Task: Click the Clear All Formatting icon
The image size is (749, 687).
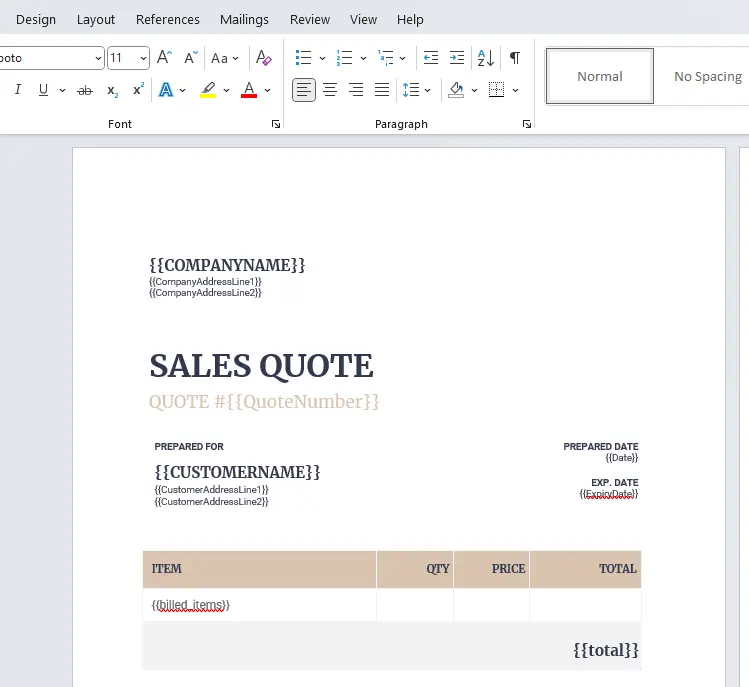Action: 263,58
